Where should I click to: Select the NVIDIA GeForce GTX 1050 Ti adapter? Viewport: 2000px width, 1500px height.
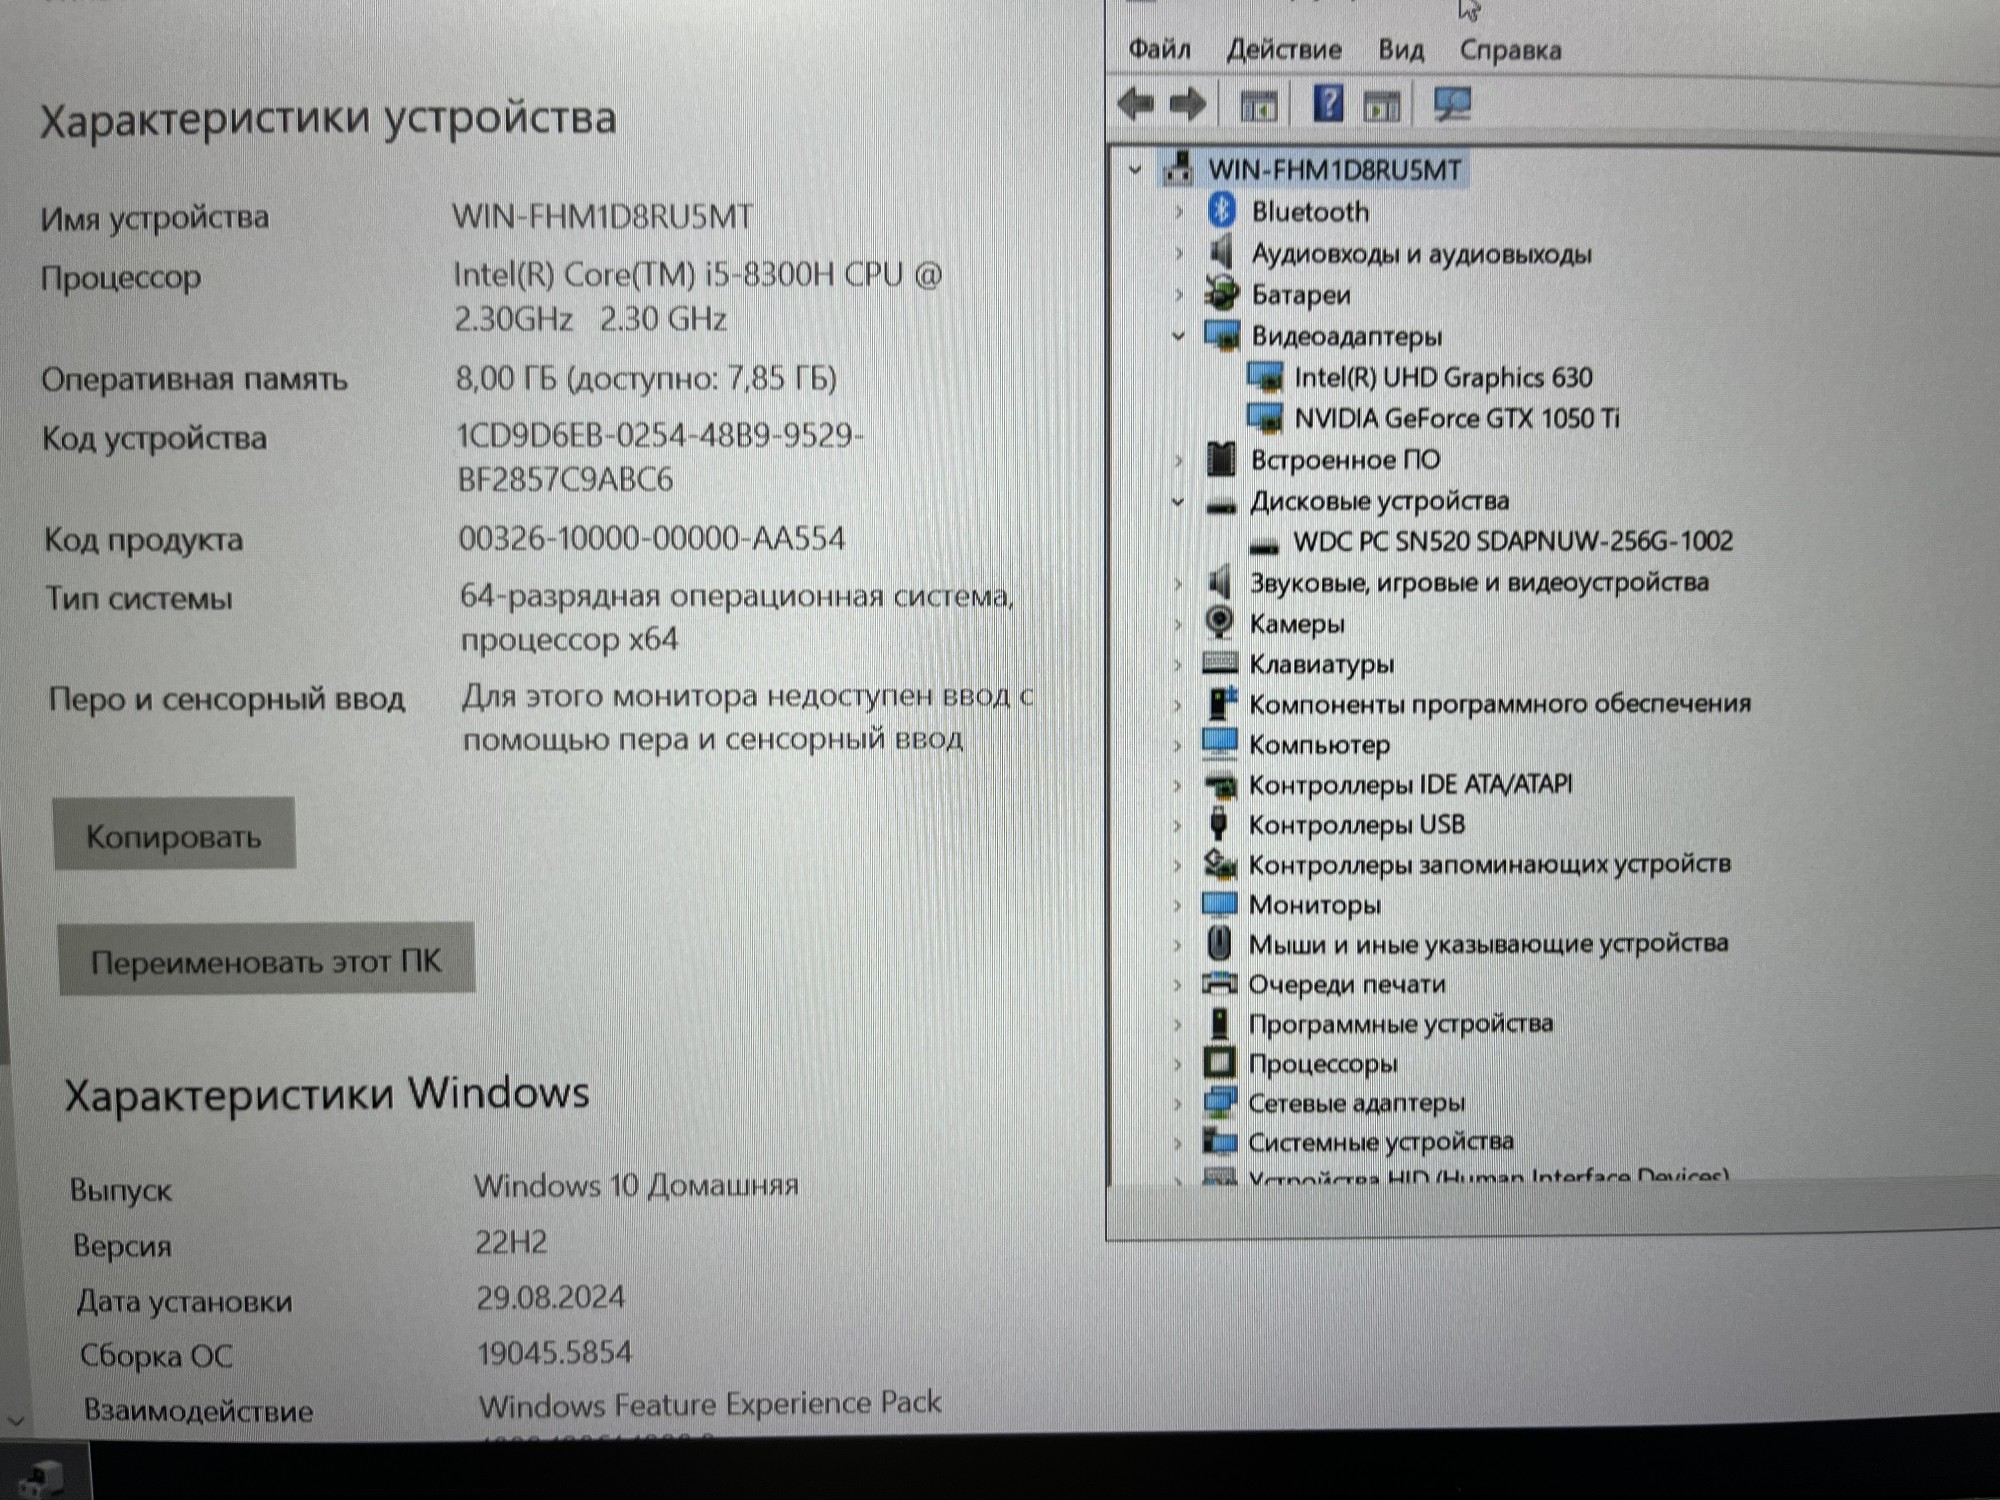click(1455, 418)
